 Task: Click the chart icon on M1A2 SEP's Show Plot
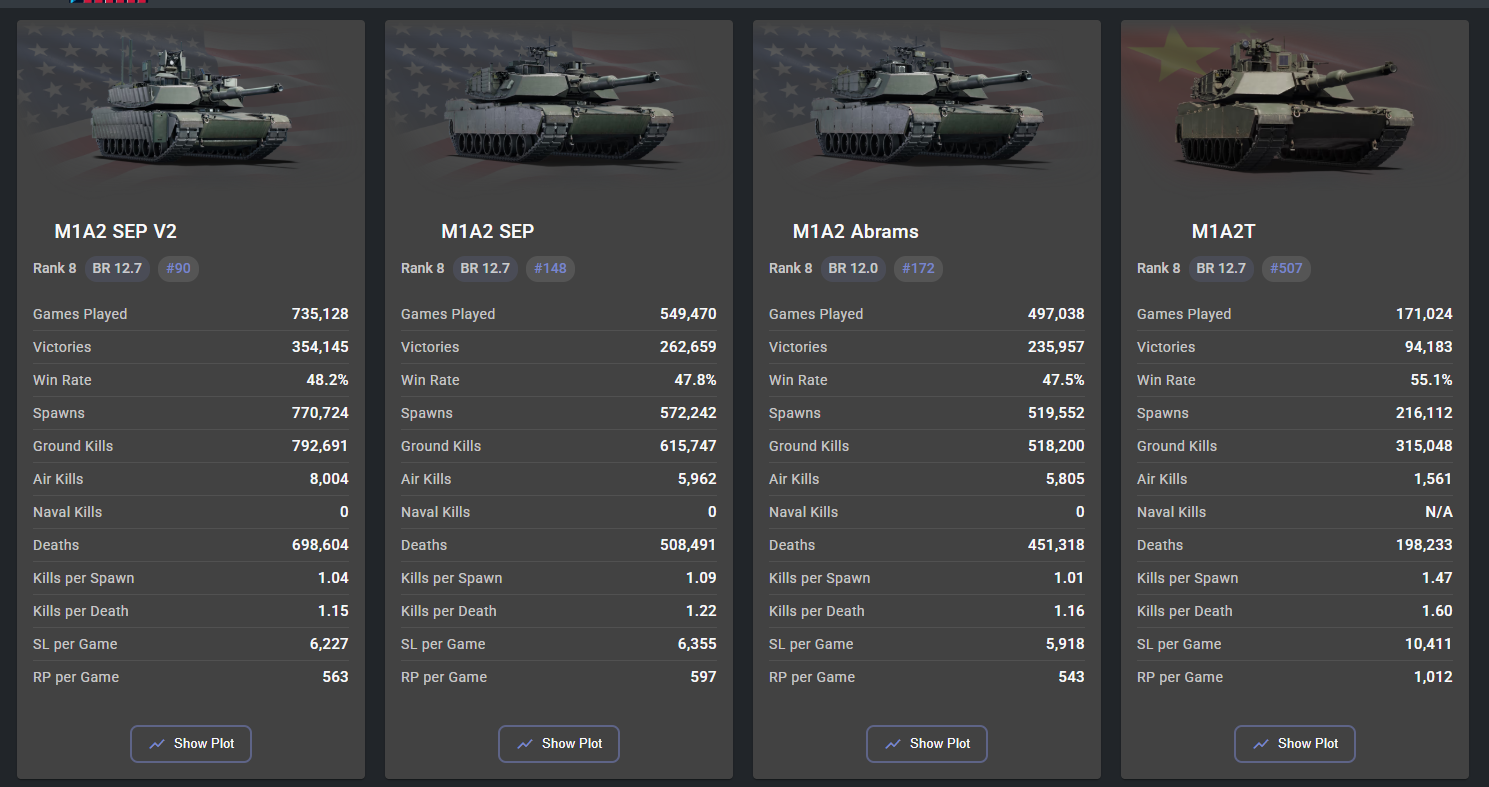525,744
